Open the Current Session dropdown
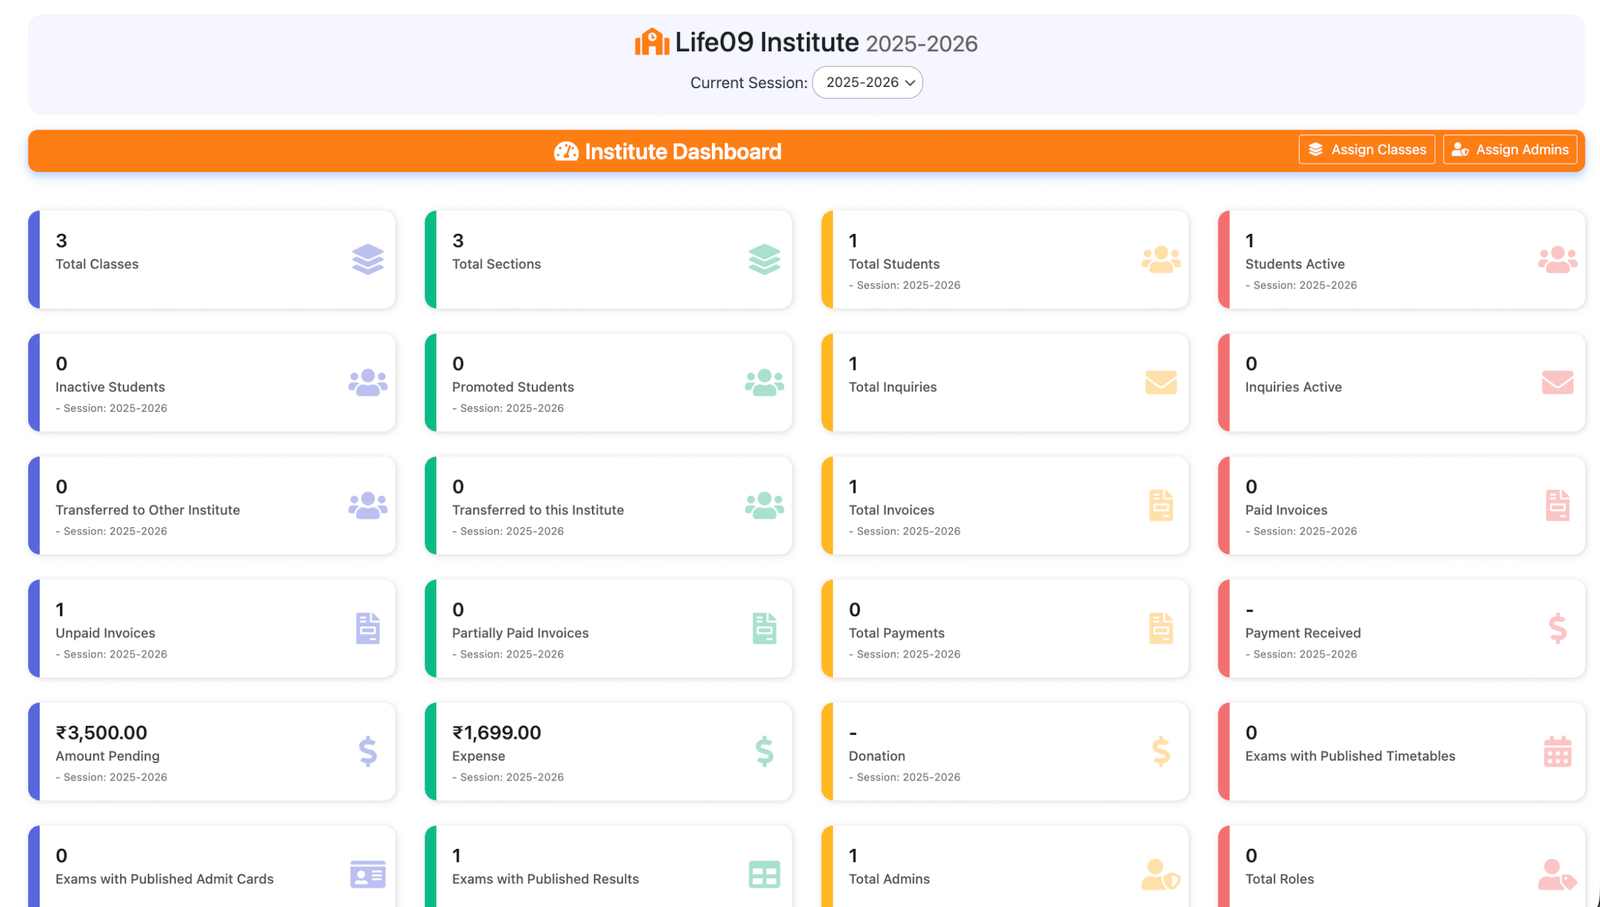Viewport: 1600px width, 907px height. click(867, 83)
